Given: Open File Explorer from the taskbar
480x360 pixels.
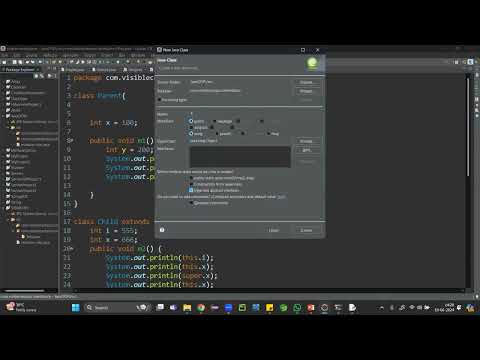Looking at the screenshot, I should 187,307.
